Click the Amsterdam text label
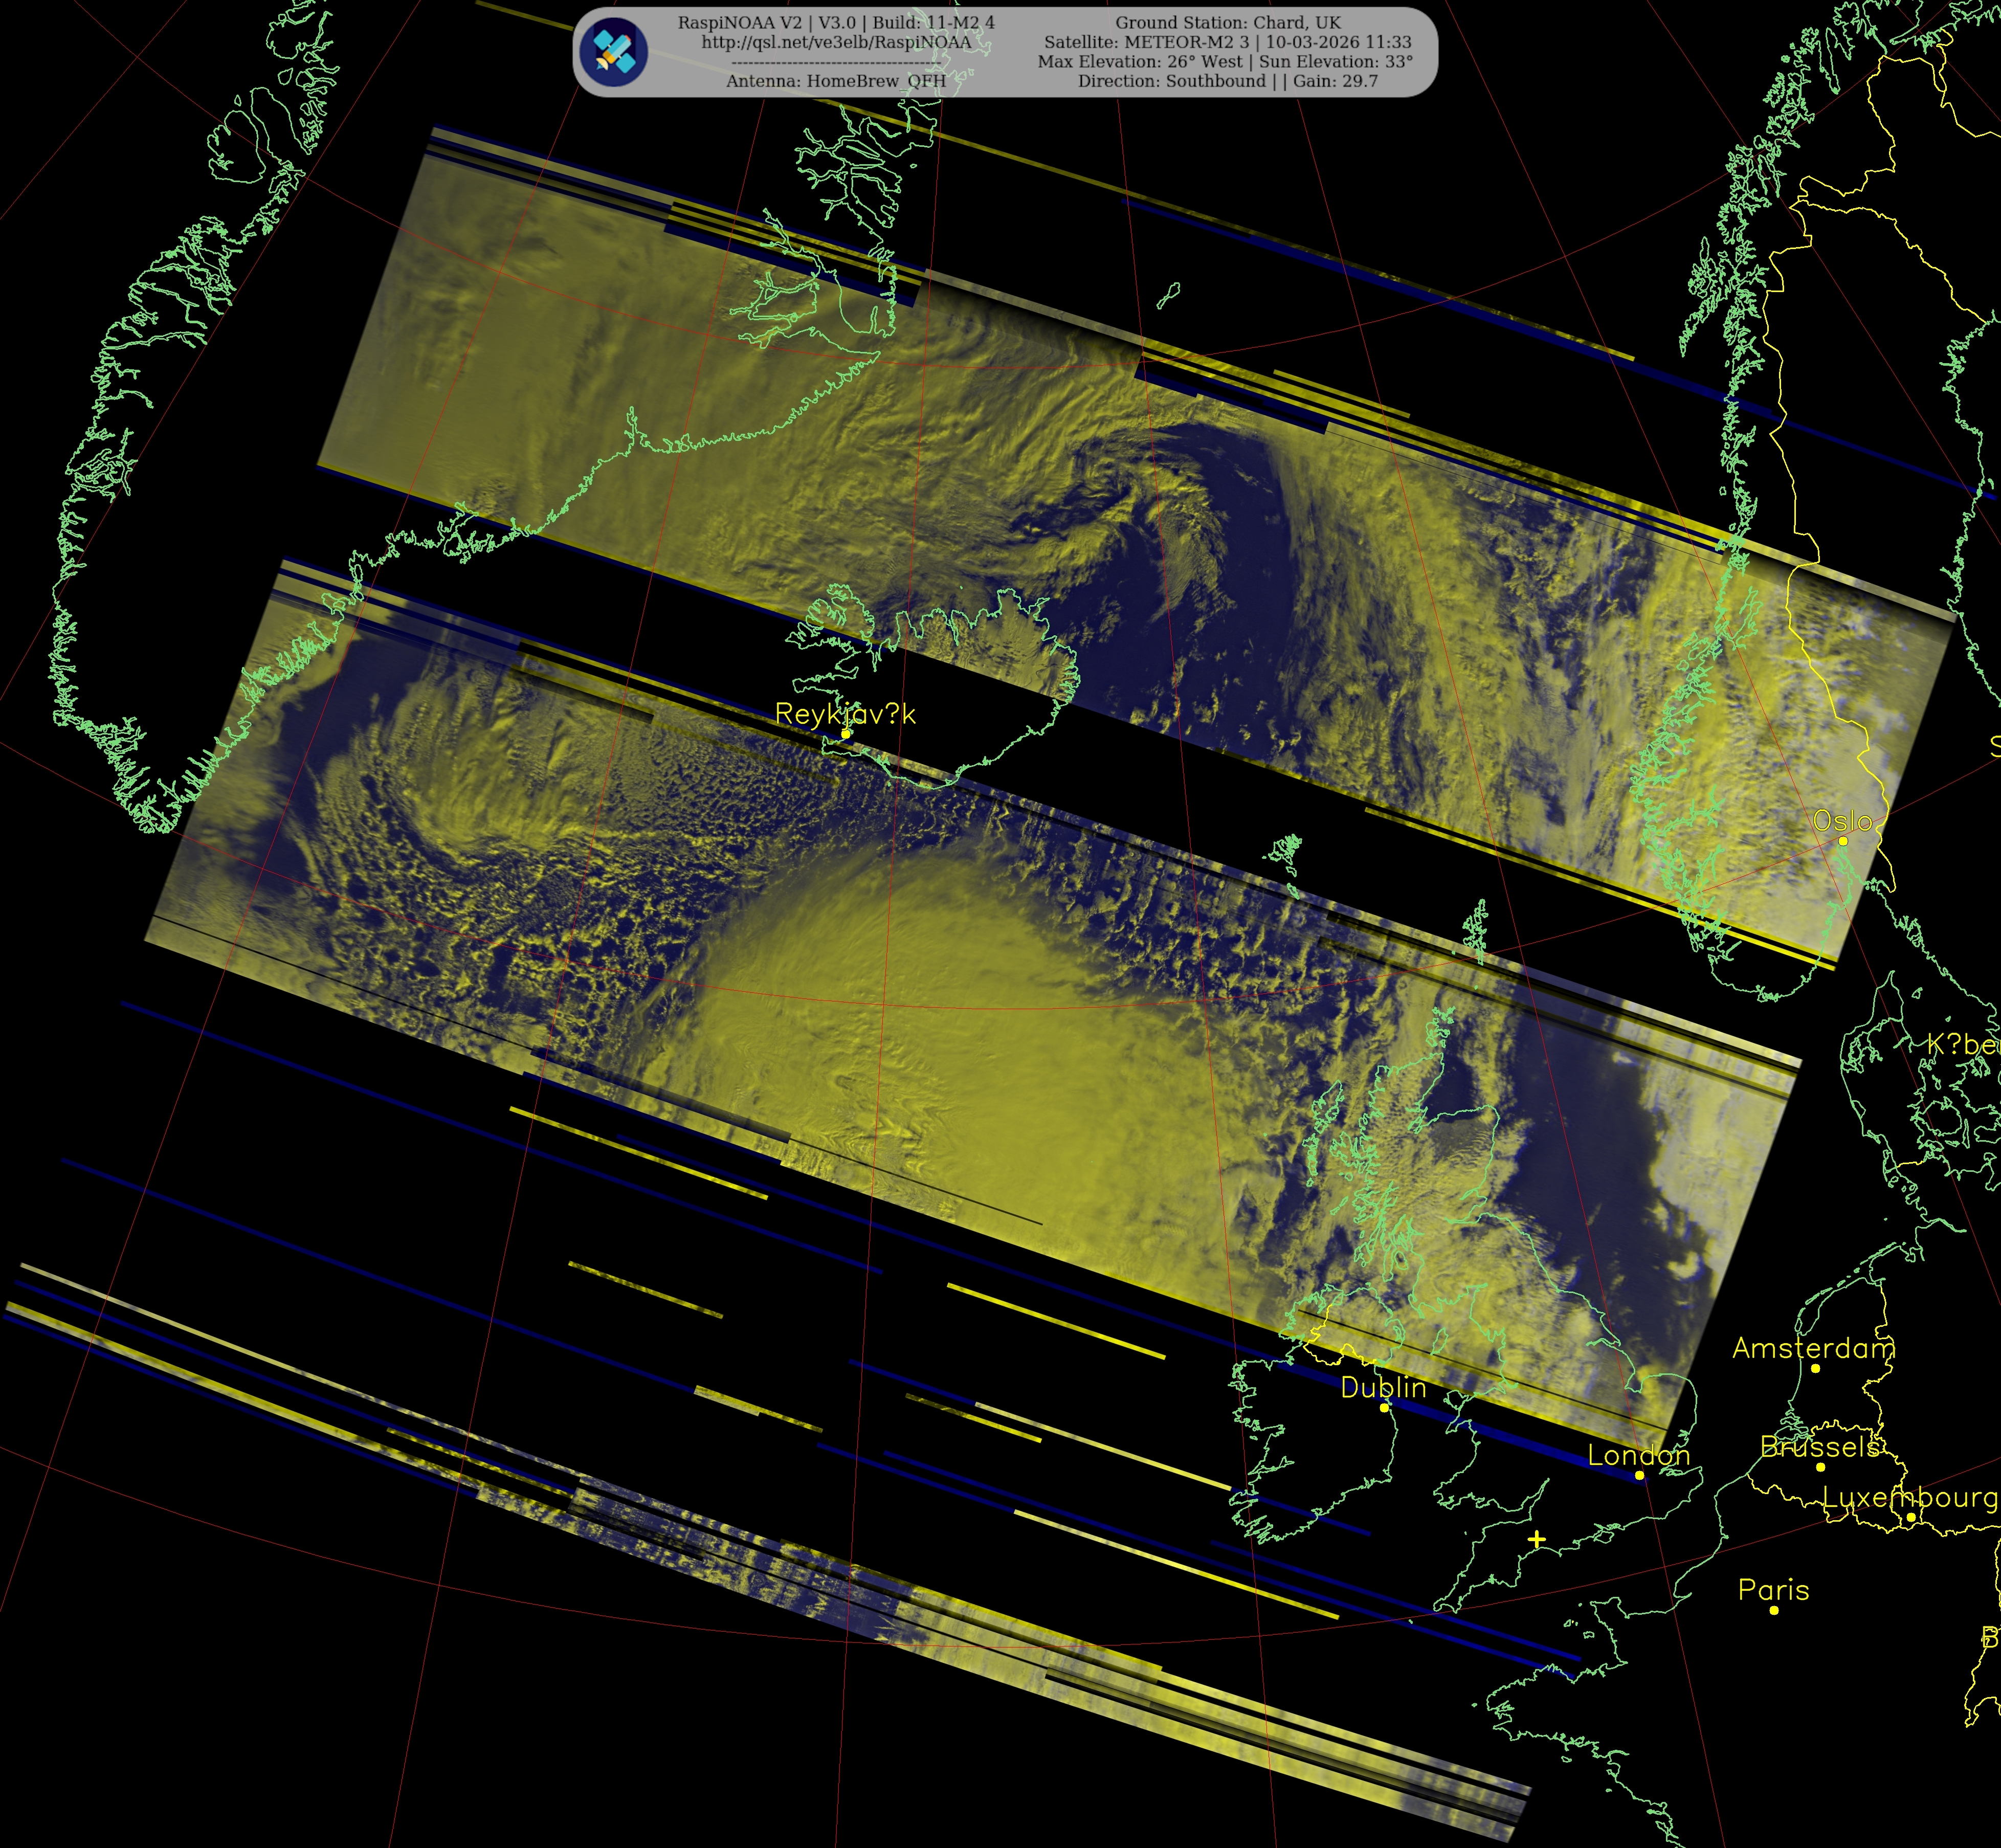The image size is (2001, 1848). 1813,1348
